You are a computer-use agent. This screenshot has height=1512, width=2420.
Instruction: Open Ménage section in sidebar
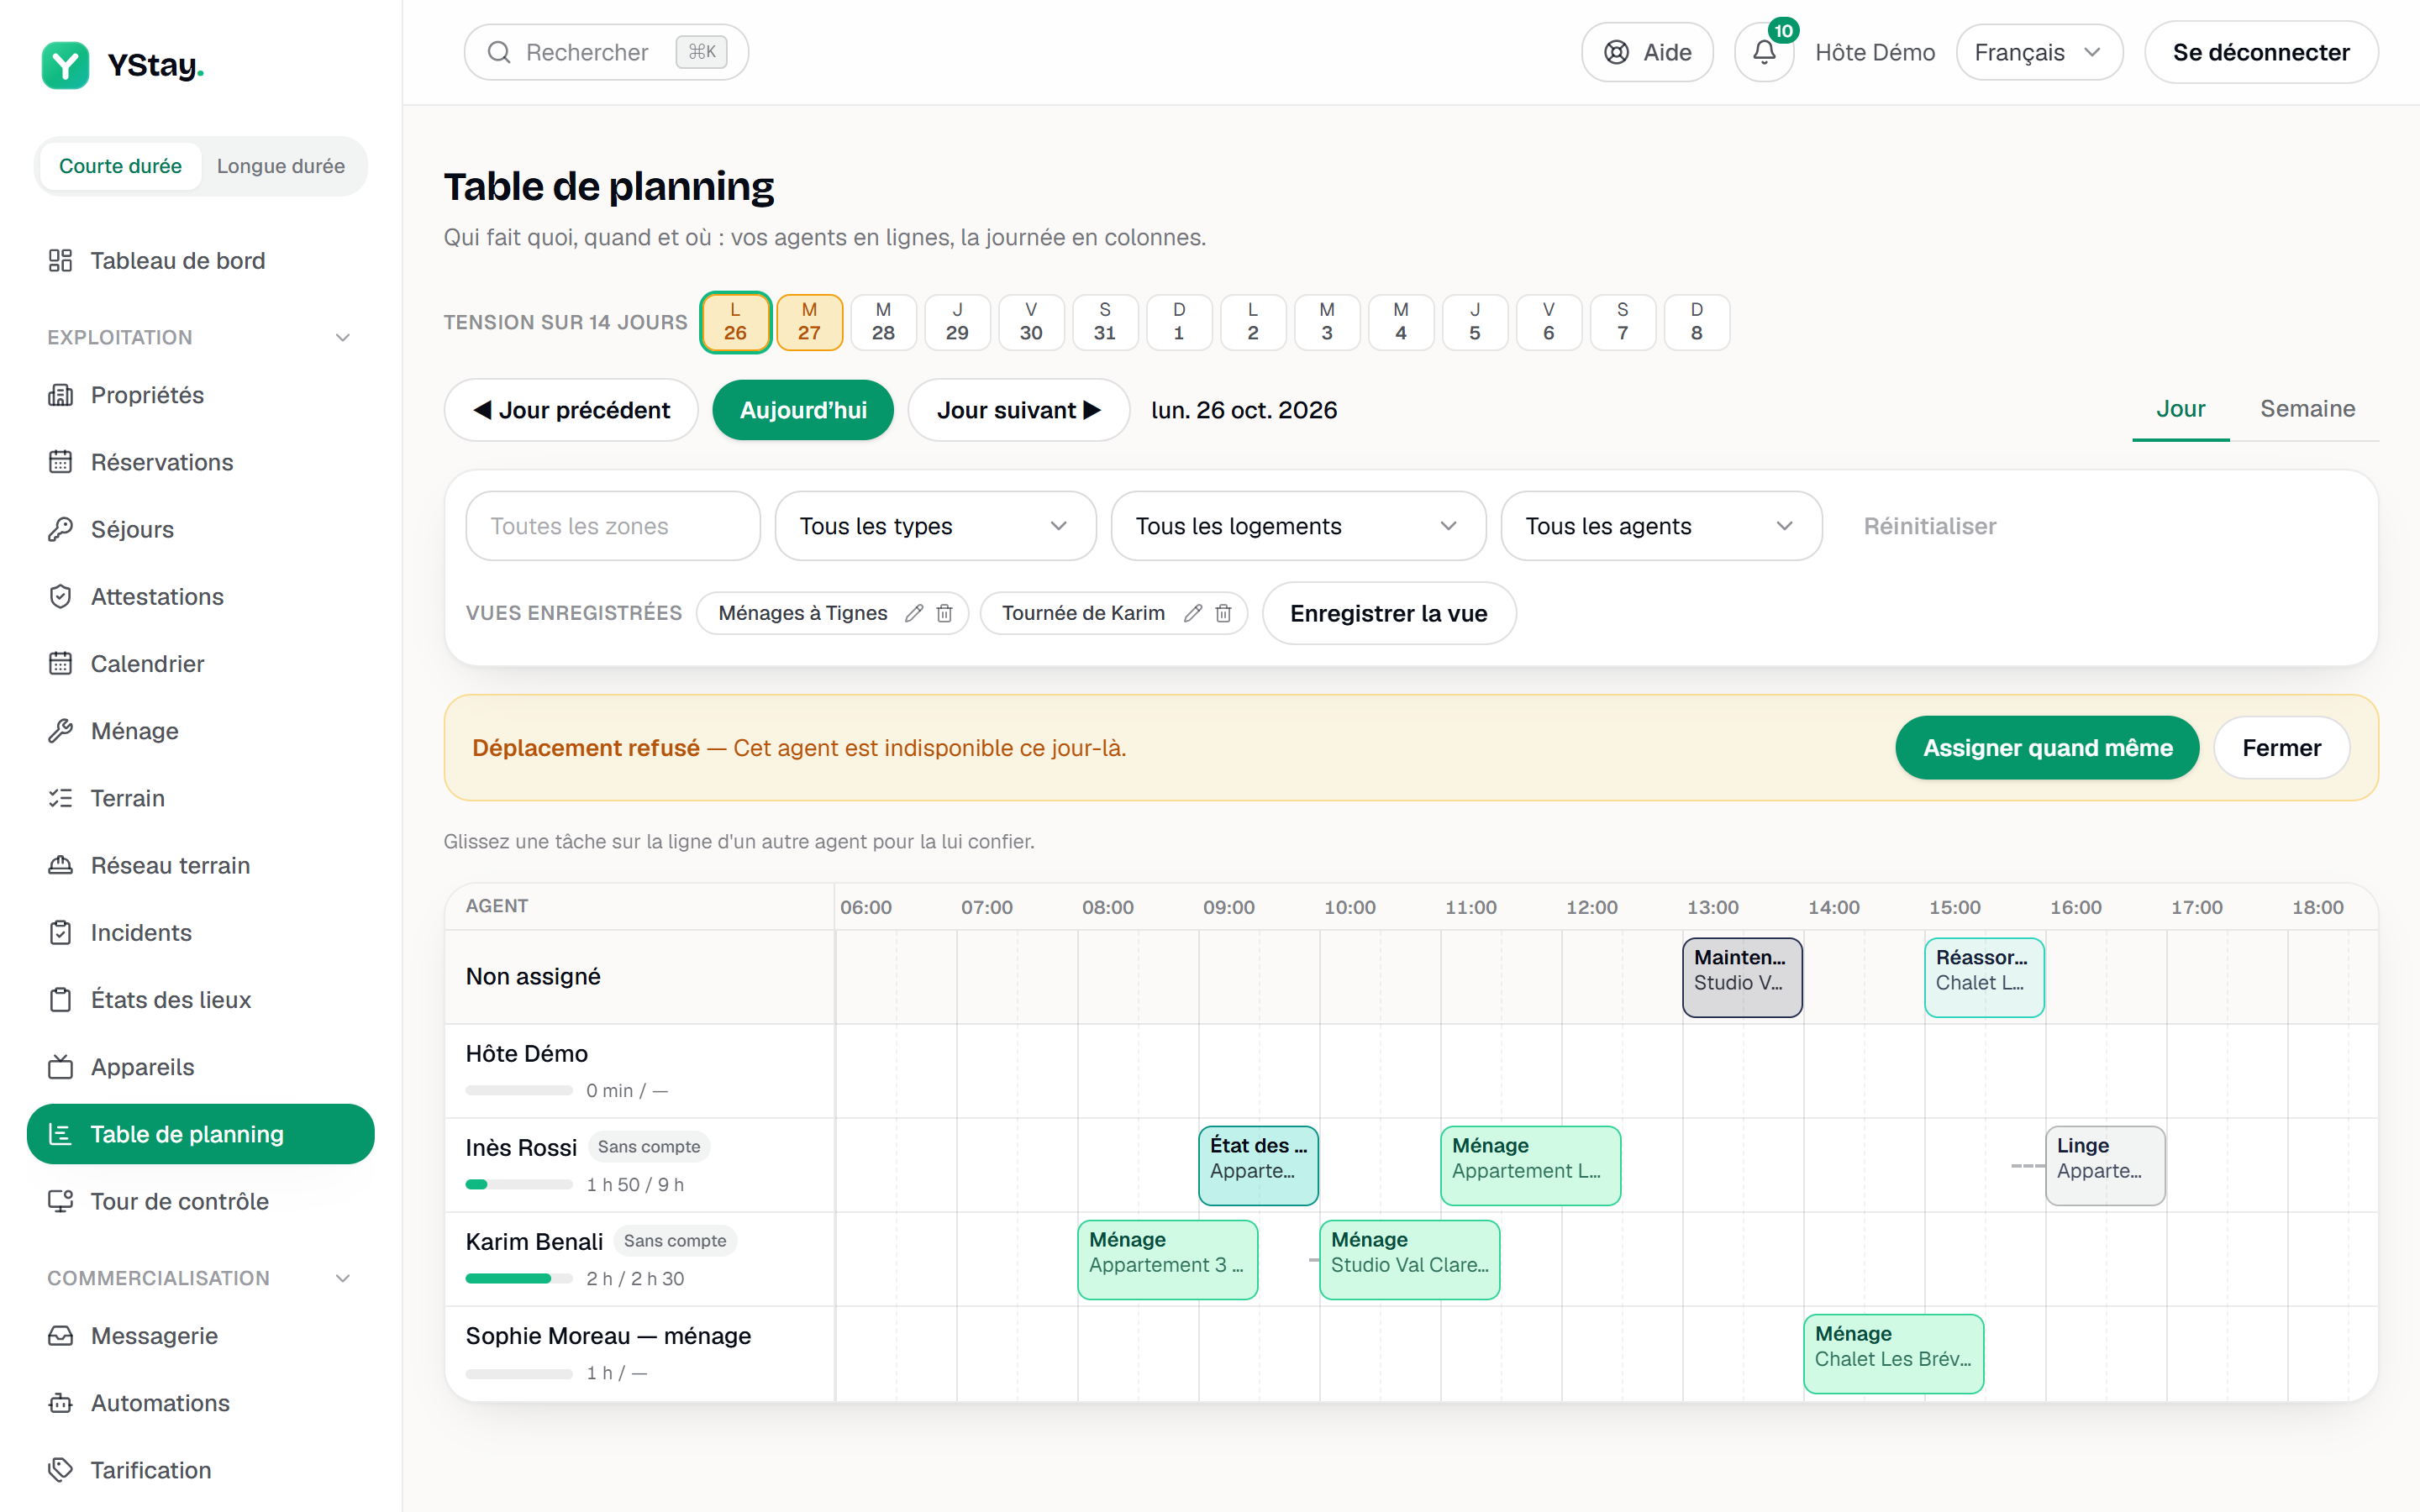[x=200, y=731]
